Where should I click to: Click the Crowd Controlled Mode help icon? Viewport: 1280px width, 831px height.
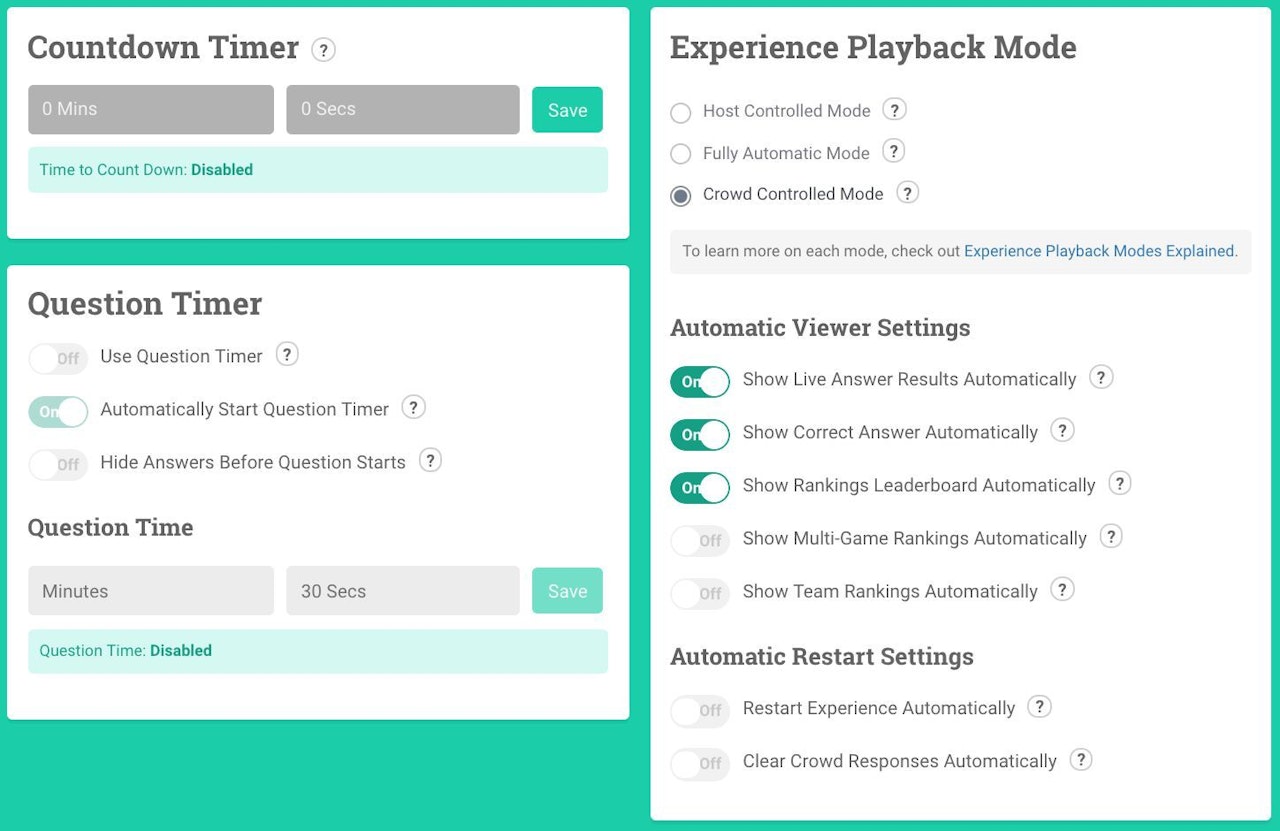pos(907,192)
